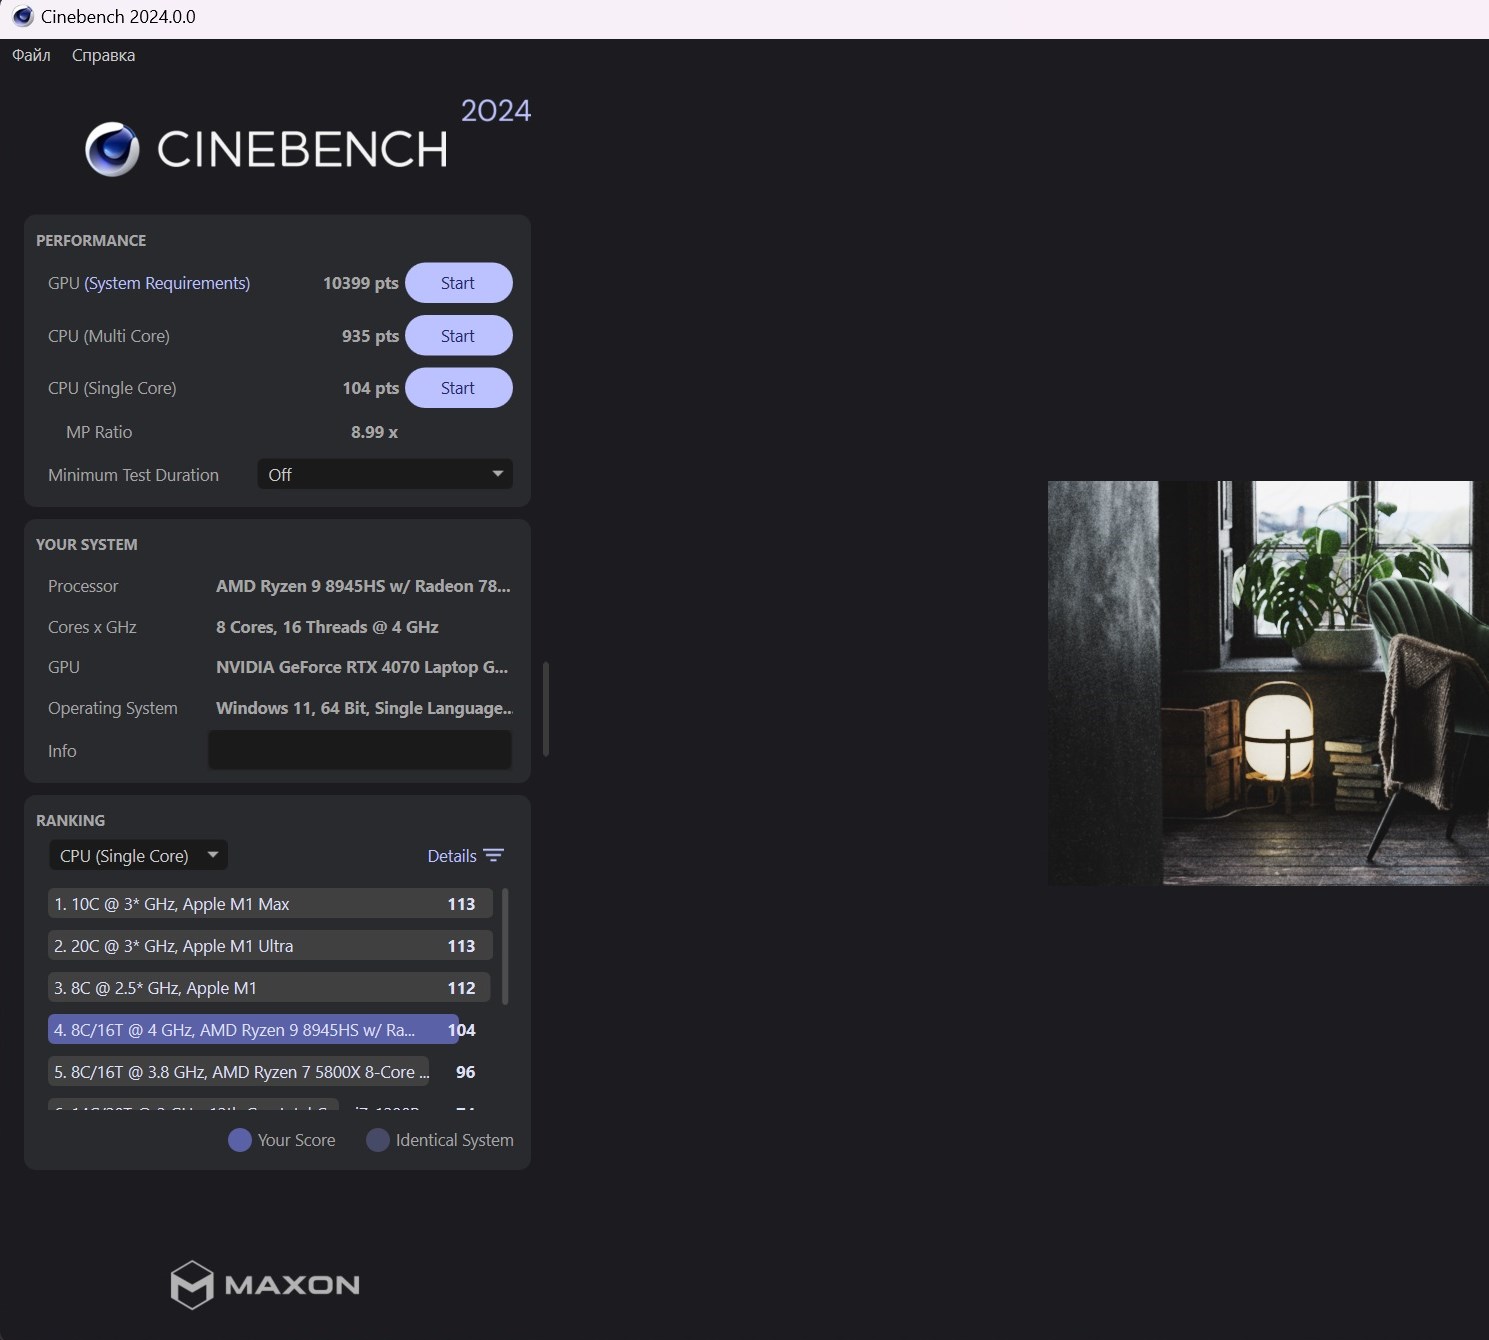Click the Info input field

click(x=360, y=750)
